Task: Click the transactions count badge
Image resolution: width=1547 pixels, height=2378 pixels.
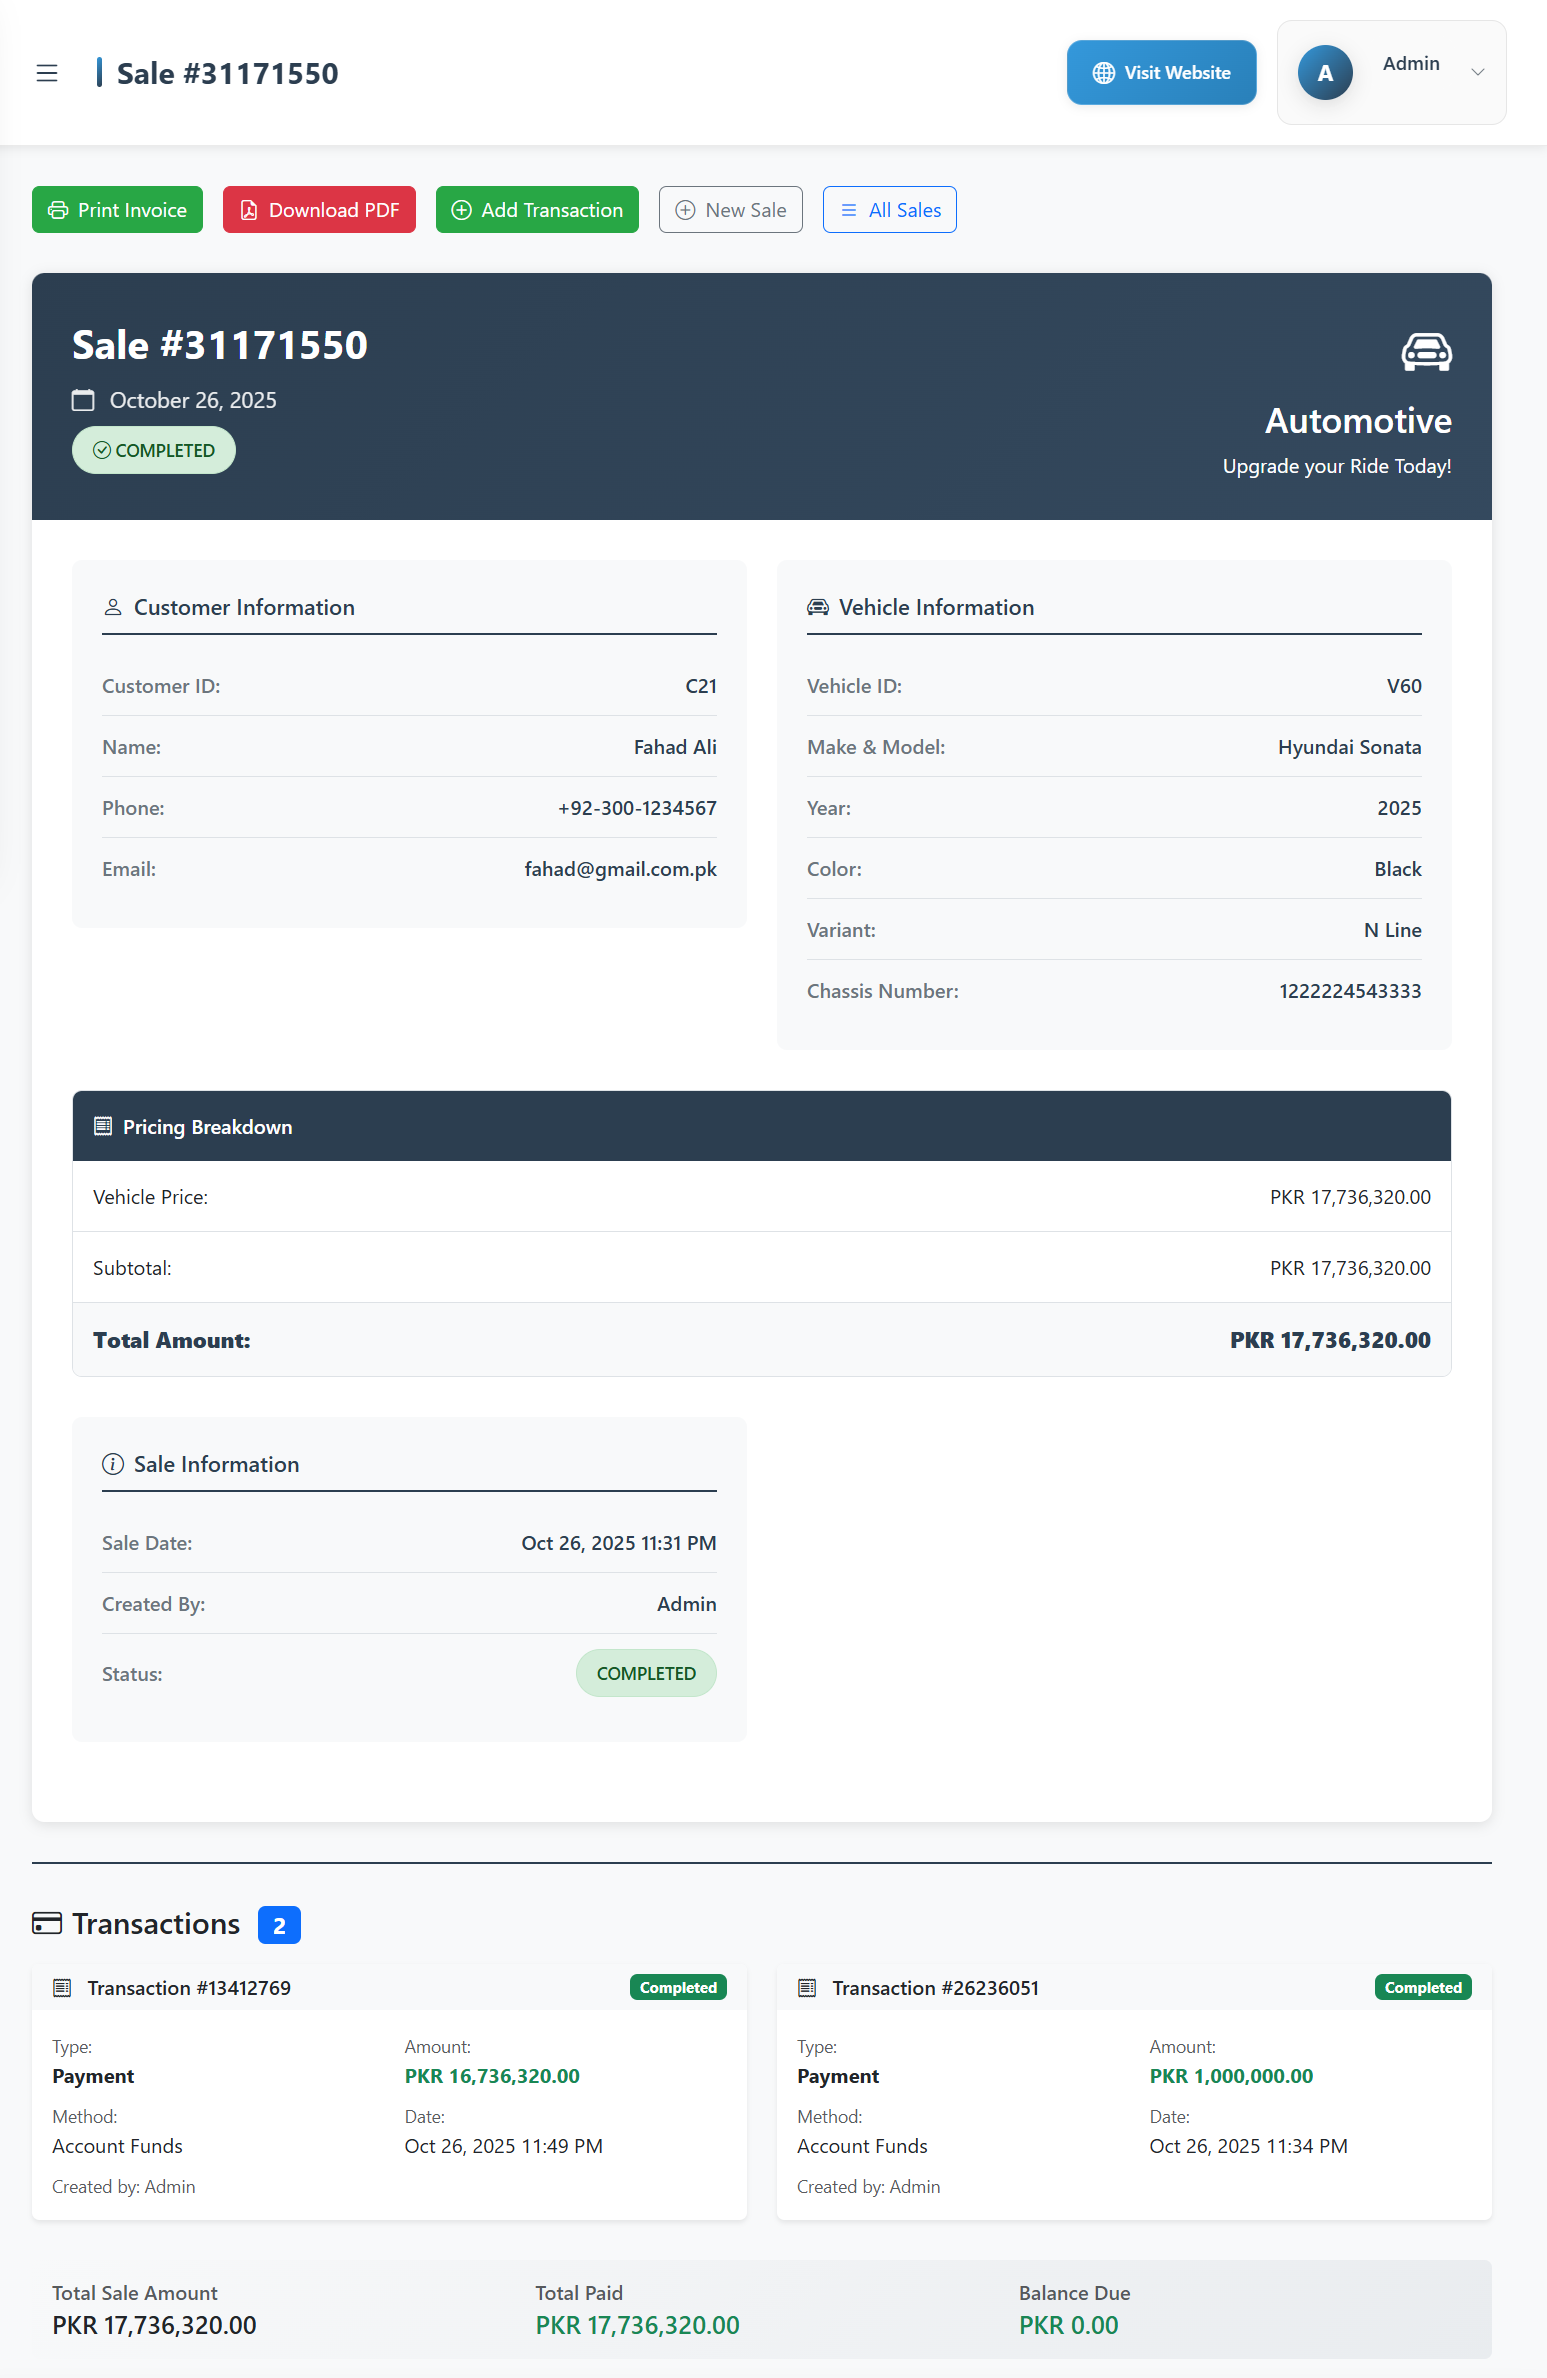Action: (x=279, y=1925)
